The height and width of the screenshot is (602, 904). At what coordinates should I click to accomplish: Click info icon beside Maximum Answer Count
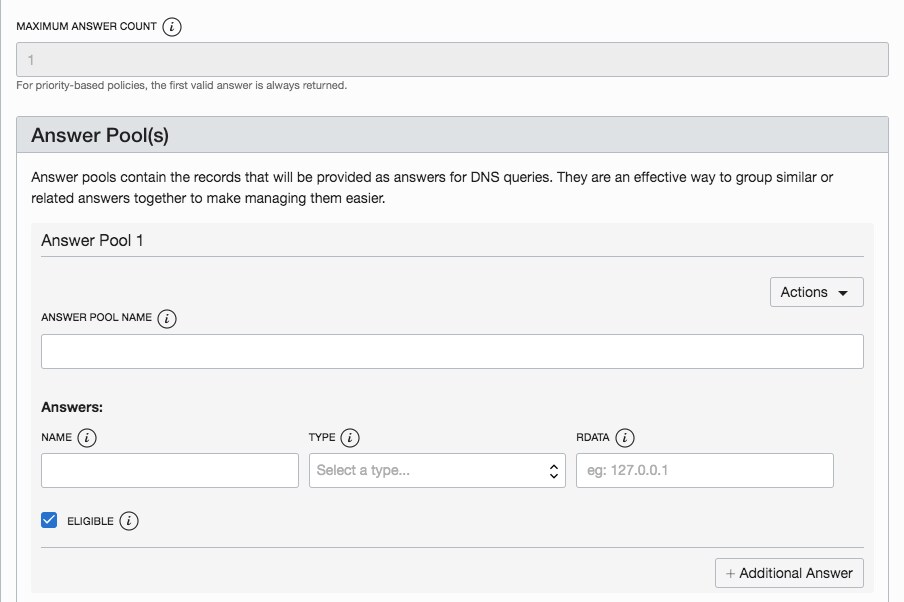172,27
